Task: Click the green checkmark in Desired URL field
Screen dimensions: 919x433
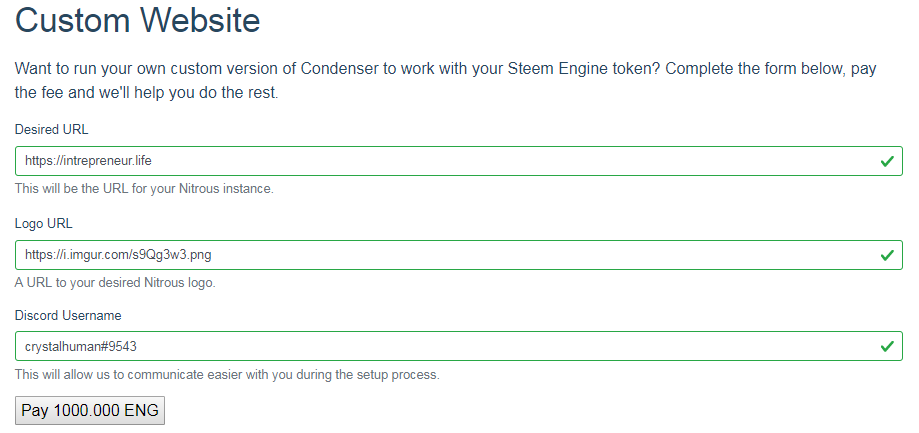Action: (x=887, y=161)
